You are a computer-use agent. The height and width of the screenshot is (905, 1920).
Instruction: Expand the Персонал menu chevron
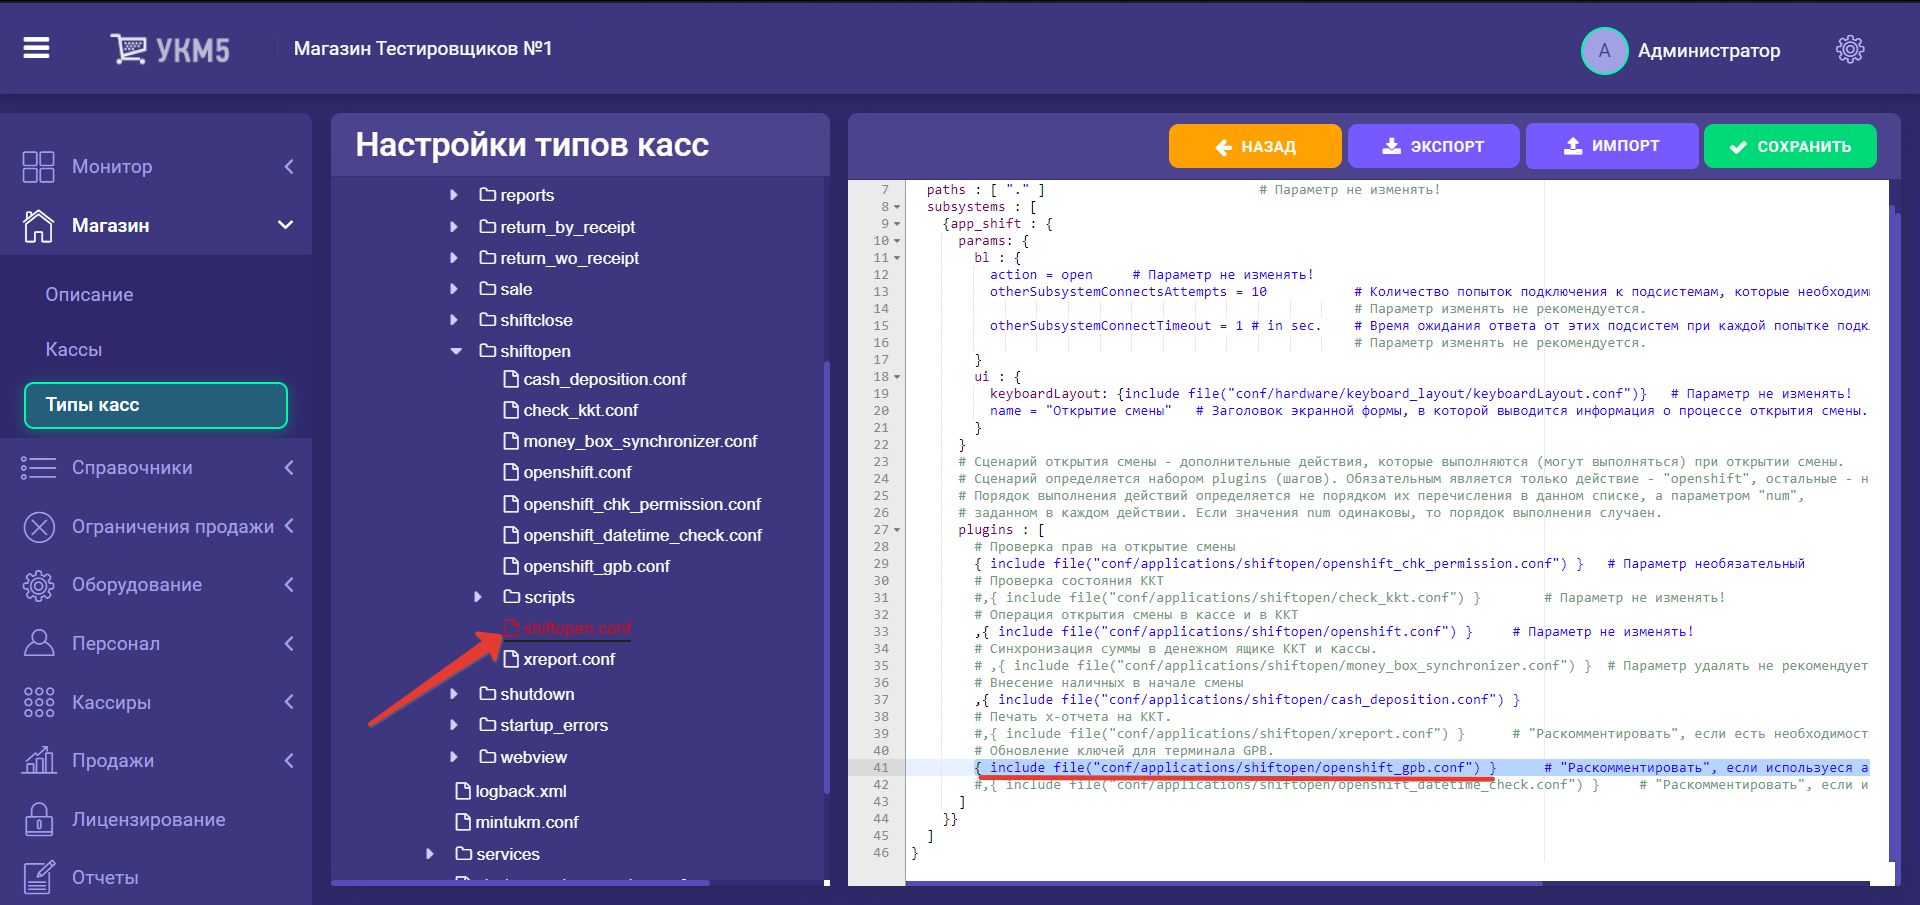(289, 643)
